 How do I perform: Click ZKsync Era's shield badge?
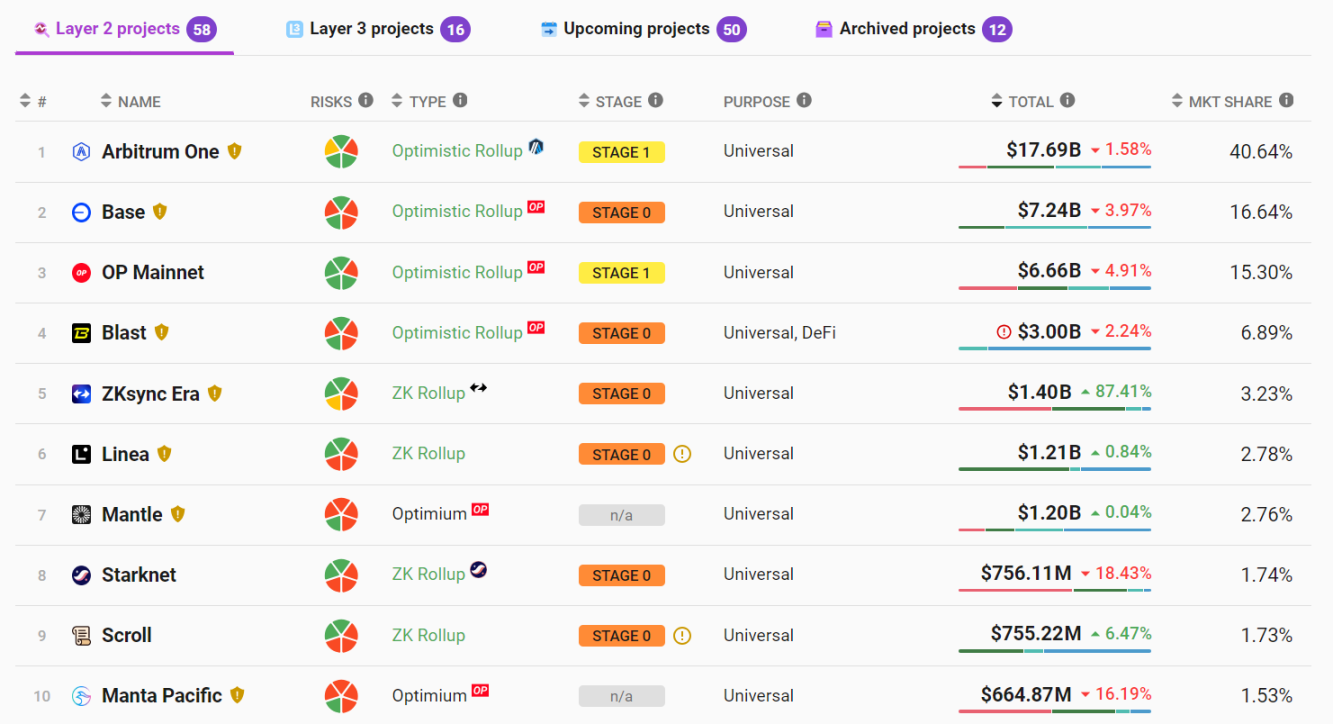[215, 393]
